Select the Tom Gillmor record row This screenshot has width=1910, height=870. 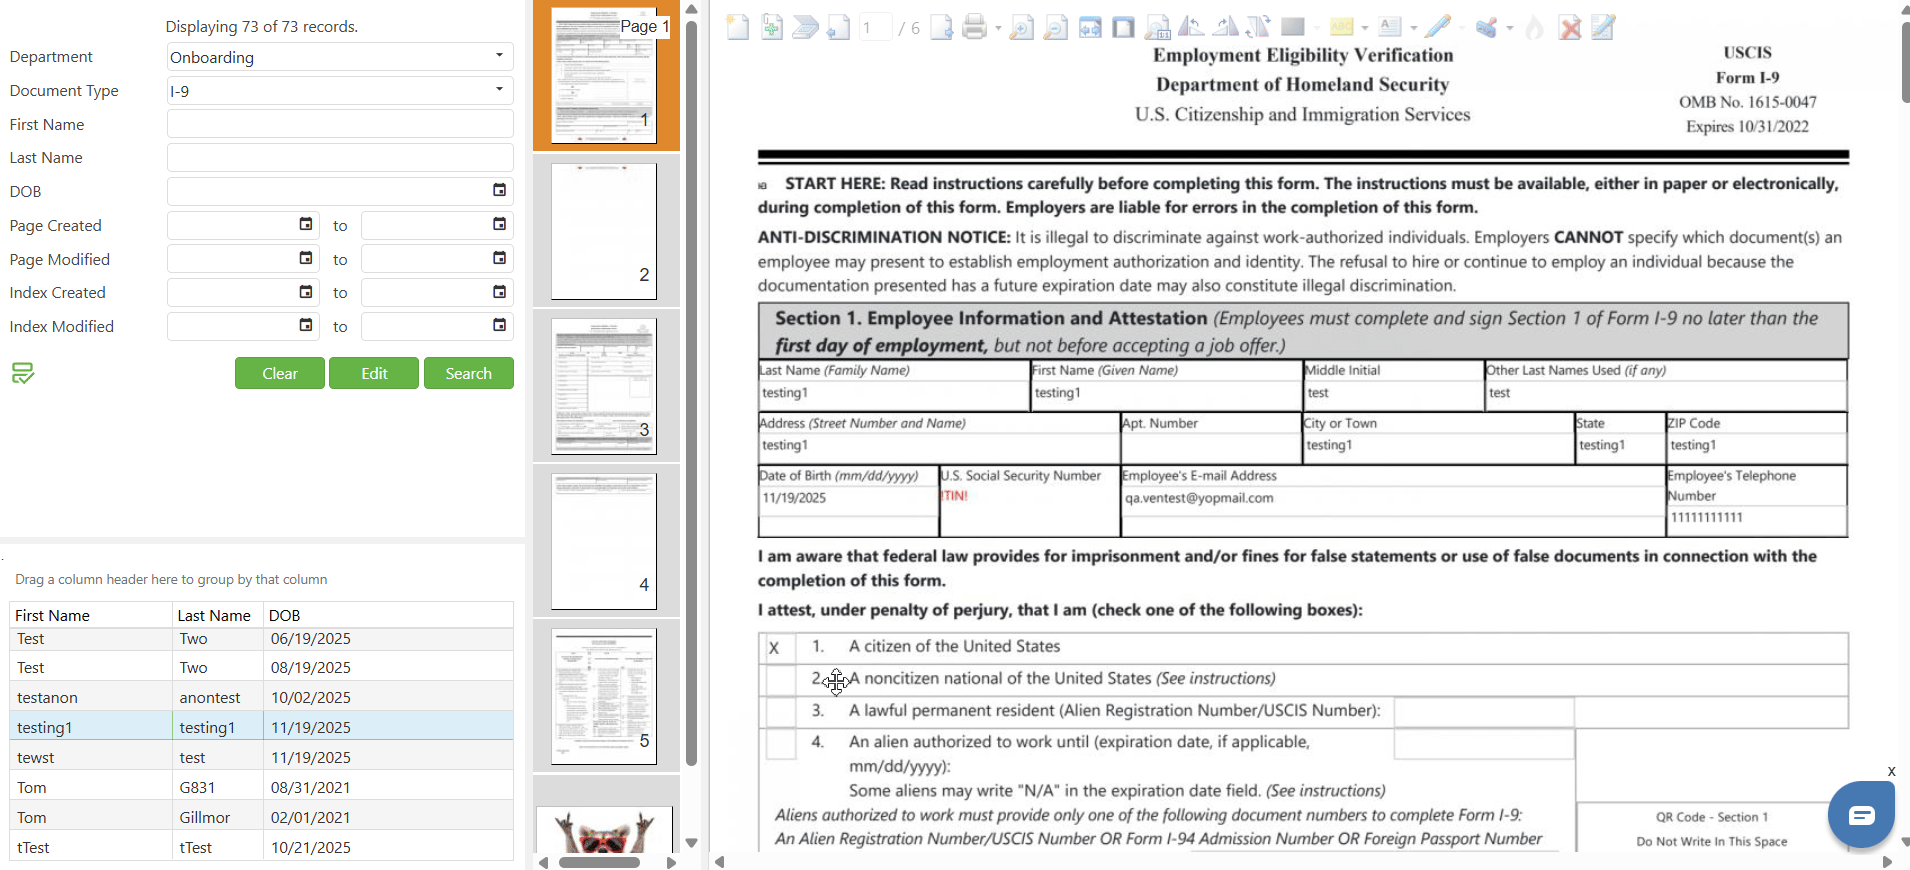[x=261, y=817]
